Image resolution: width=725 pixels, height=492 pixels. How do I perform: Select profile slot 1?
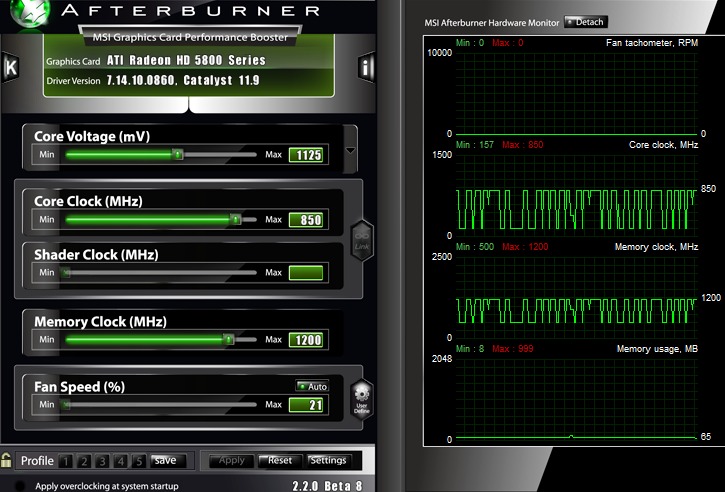point(66,461)
